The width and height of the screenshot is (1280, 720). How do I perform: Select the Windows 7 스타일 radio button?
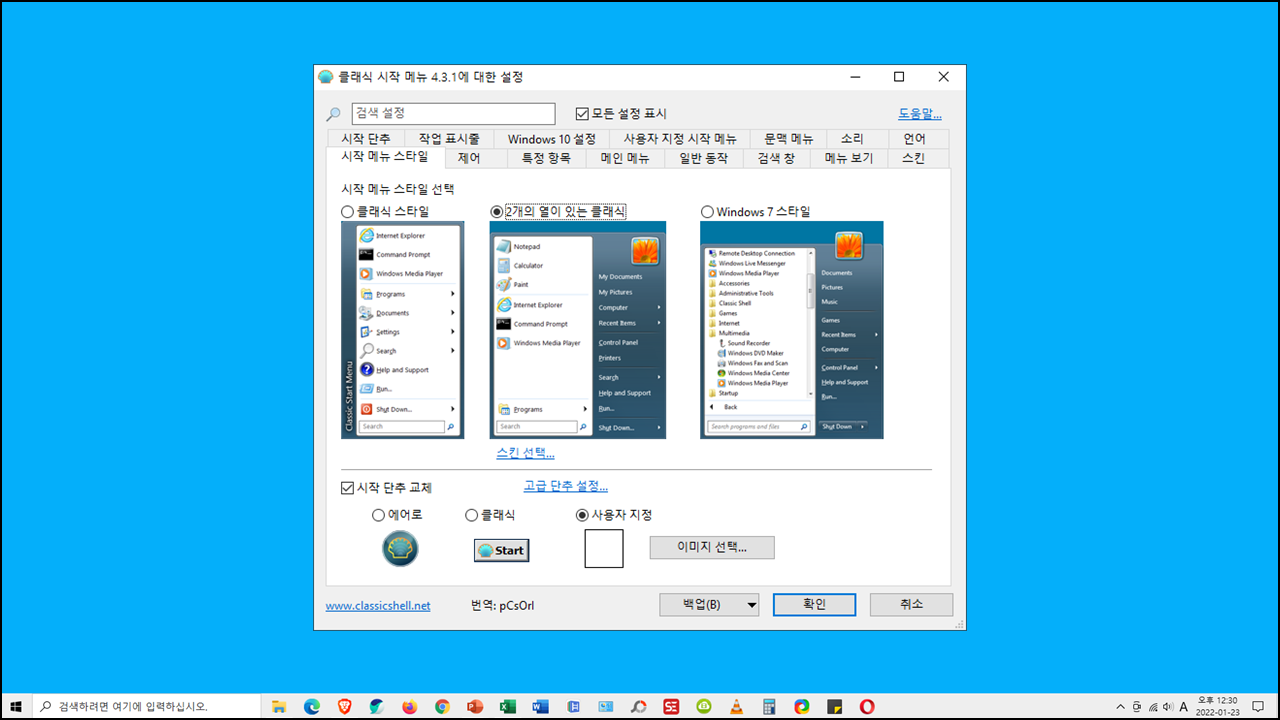point(708,212)
